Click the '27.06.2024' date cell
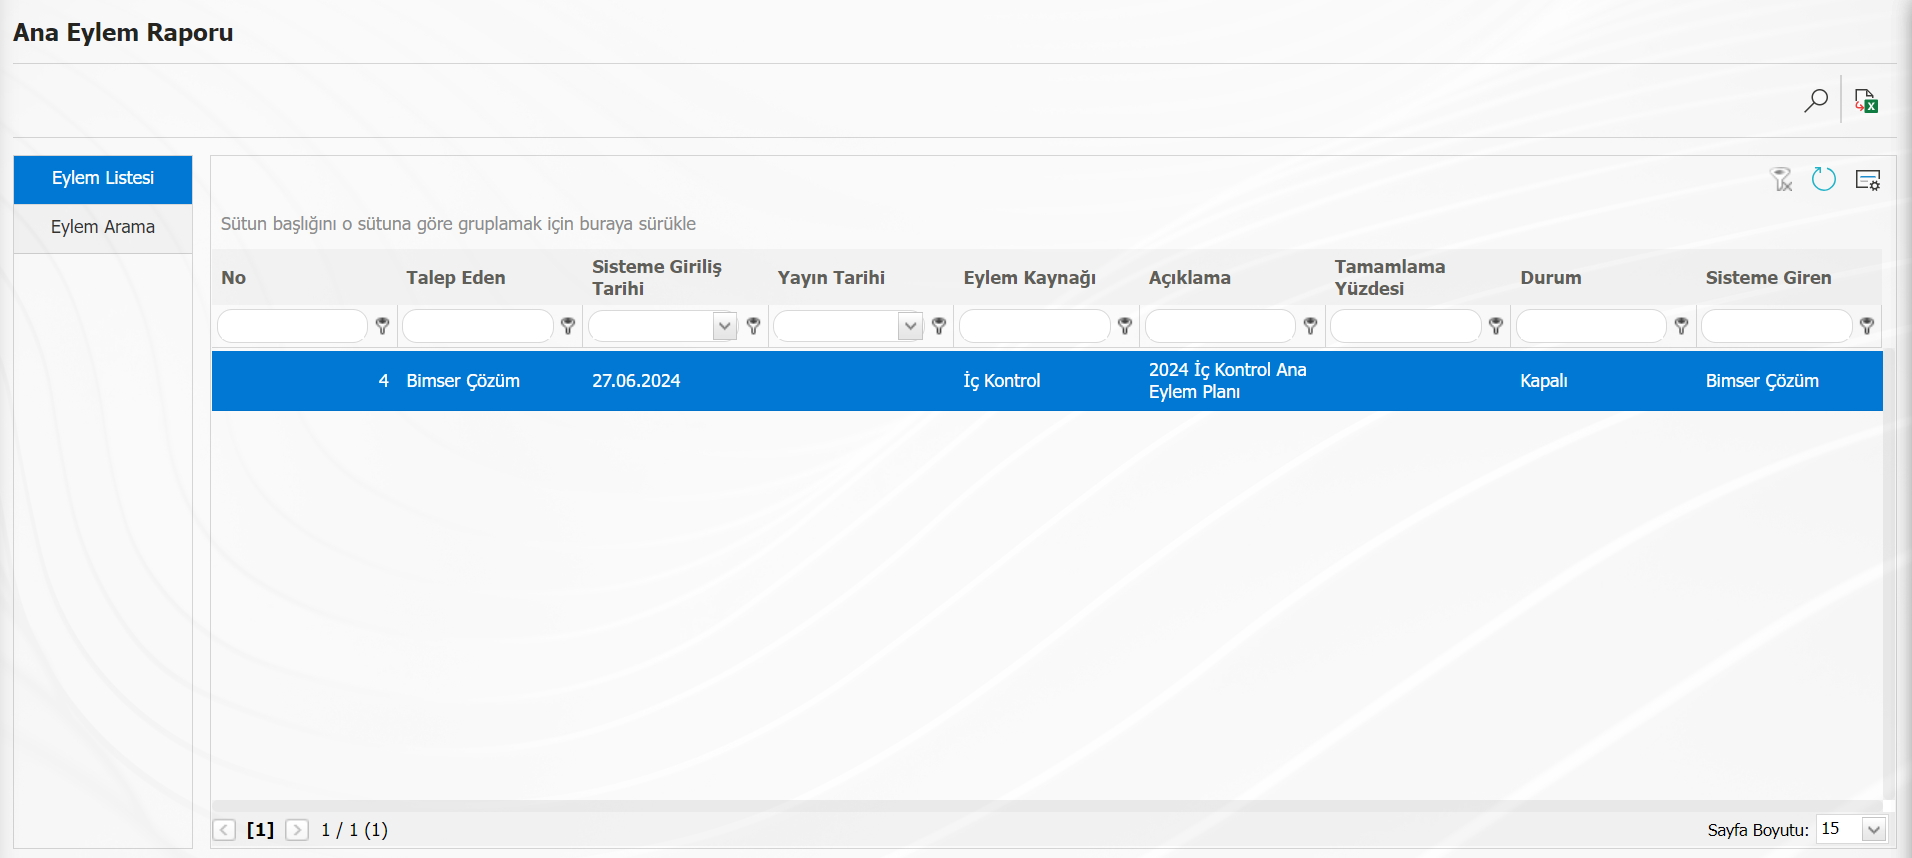The height and width of the screenshot is (858, 1912). pos(636,381)
